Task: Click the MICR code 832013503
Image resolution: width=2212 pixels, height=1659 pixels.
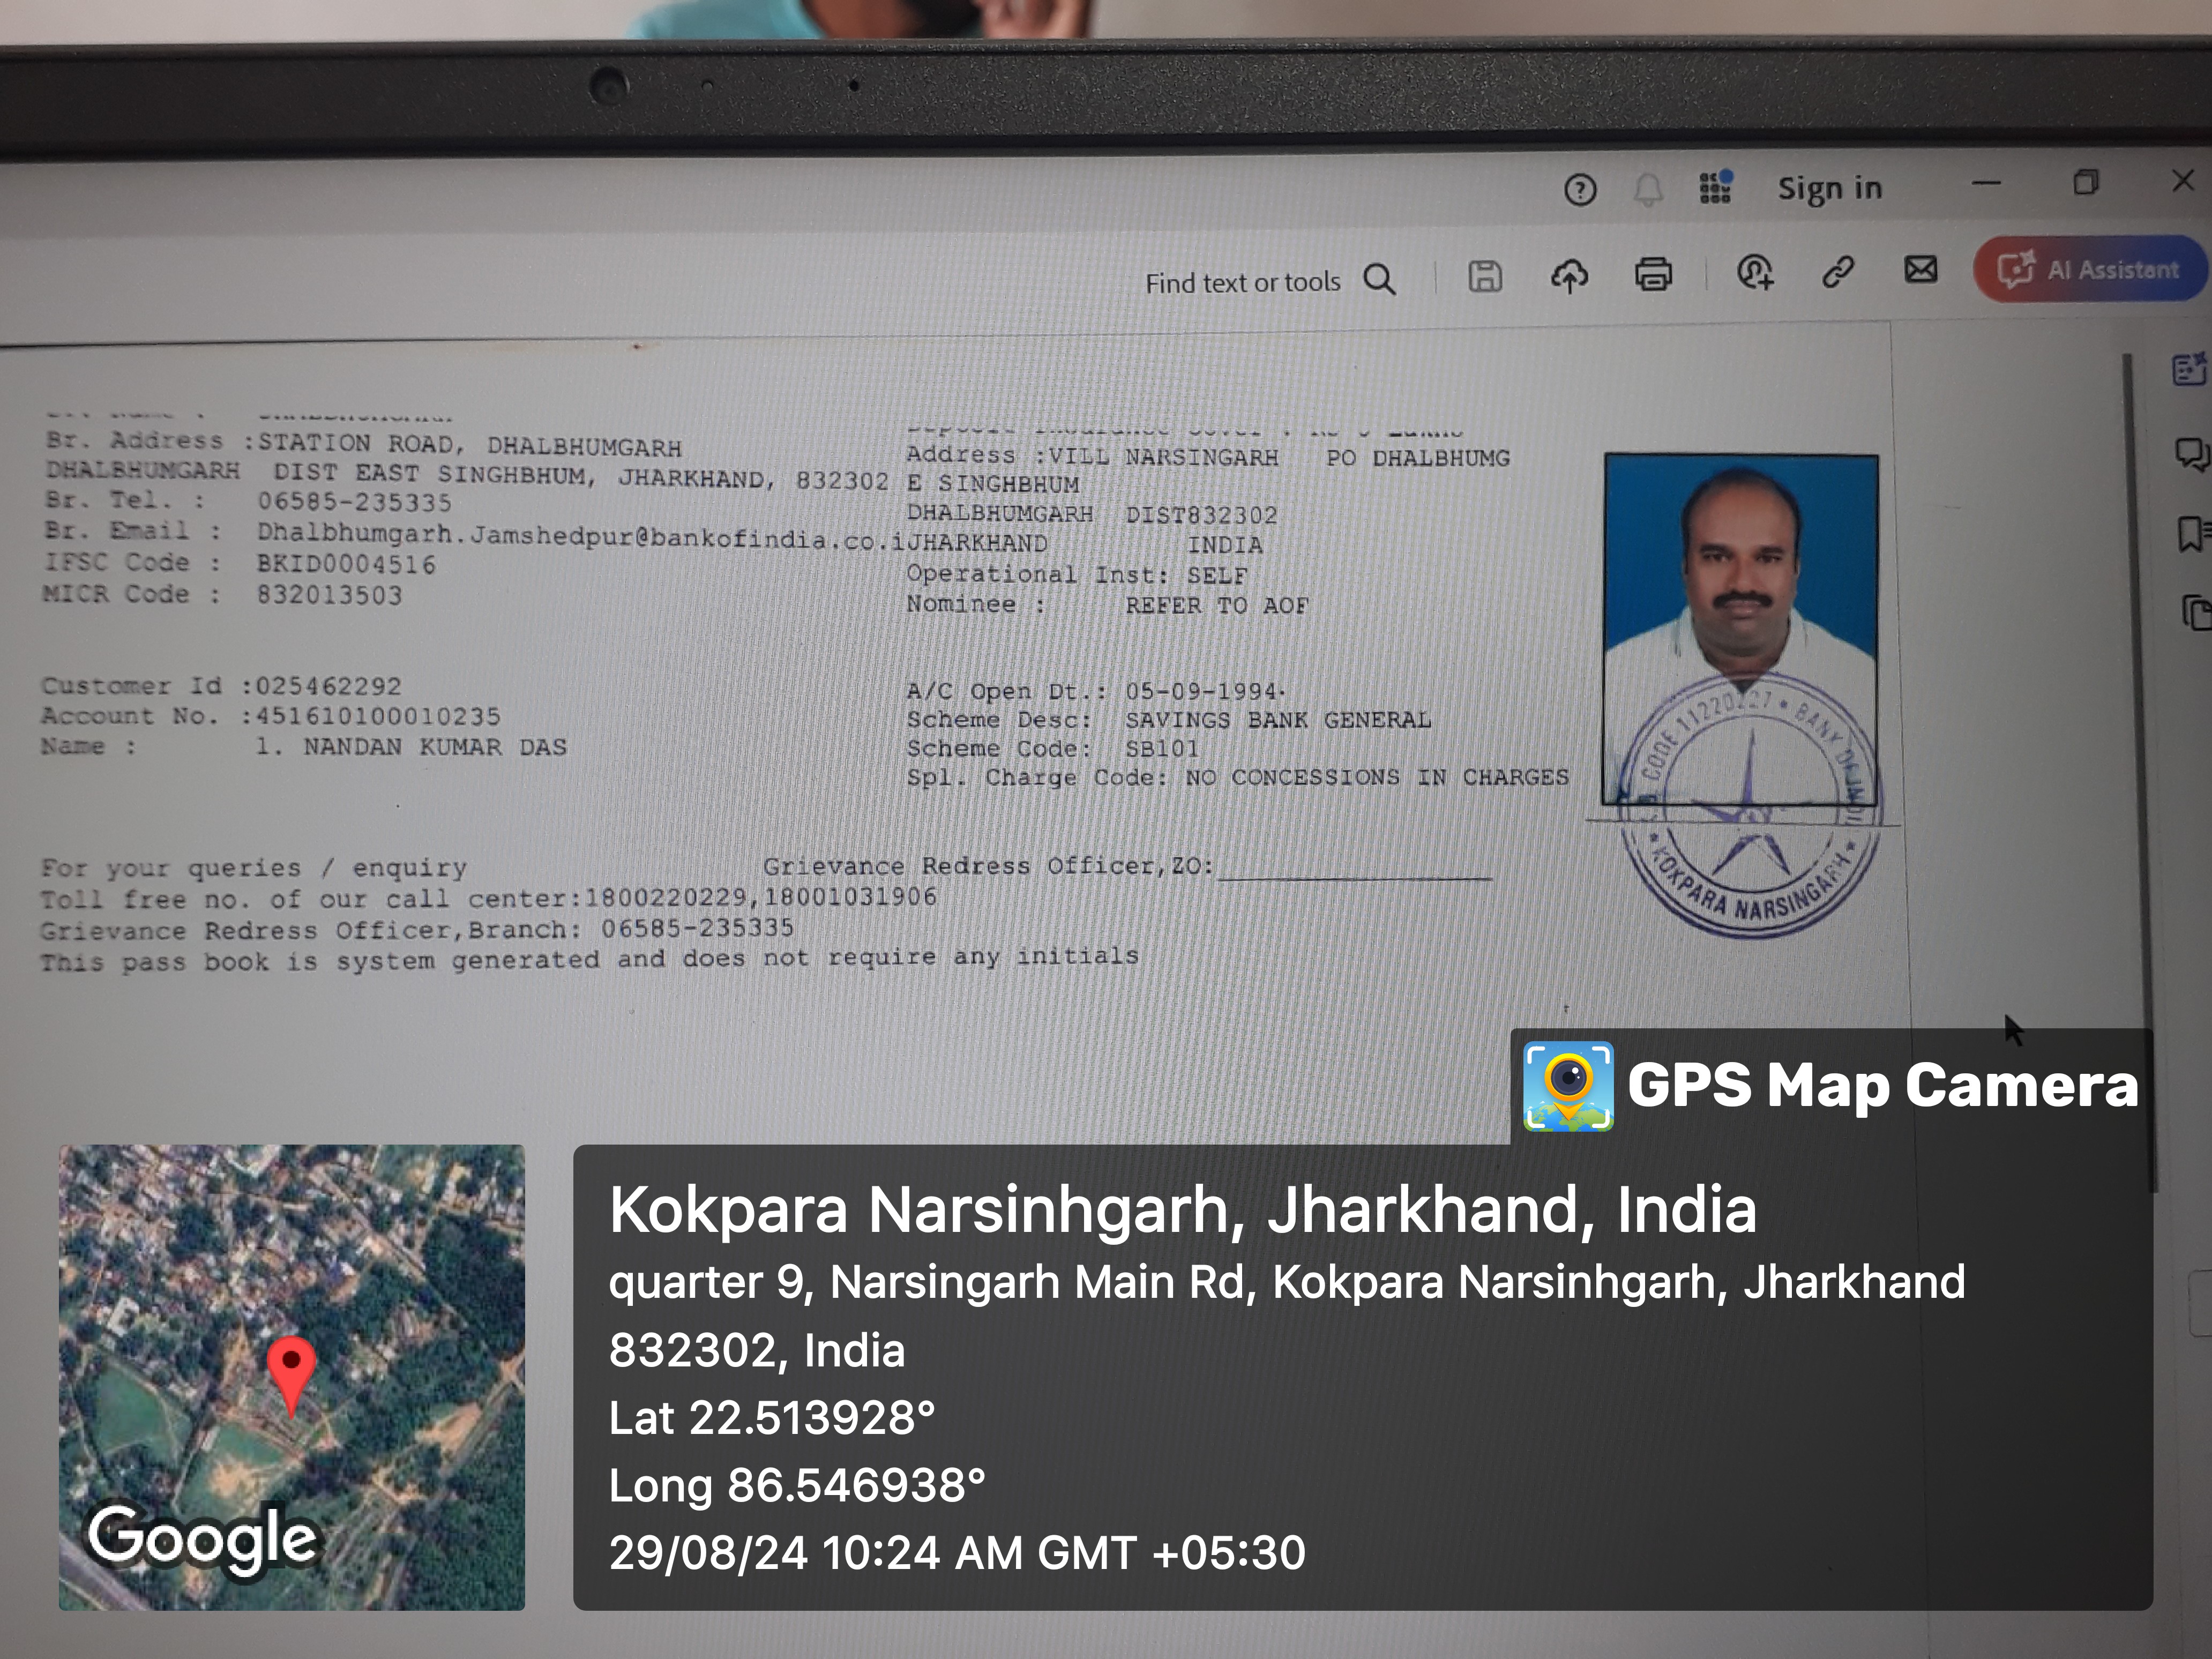Action: 329,595
